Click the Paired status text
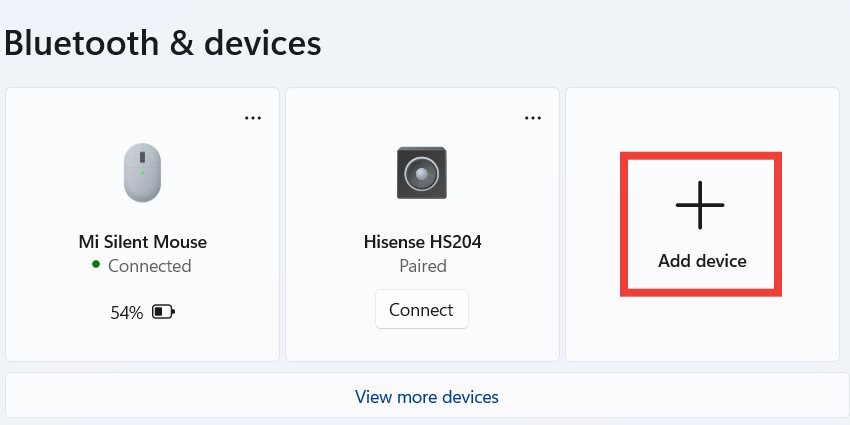Viewport: 850px width, 425px height. point(423,266)
